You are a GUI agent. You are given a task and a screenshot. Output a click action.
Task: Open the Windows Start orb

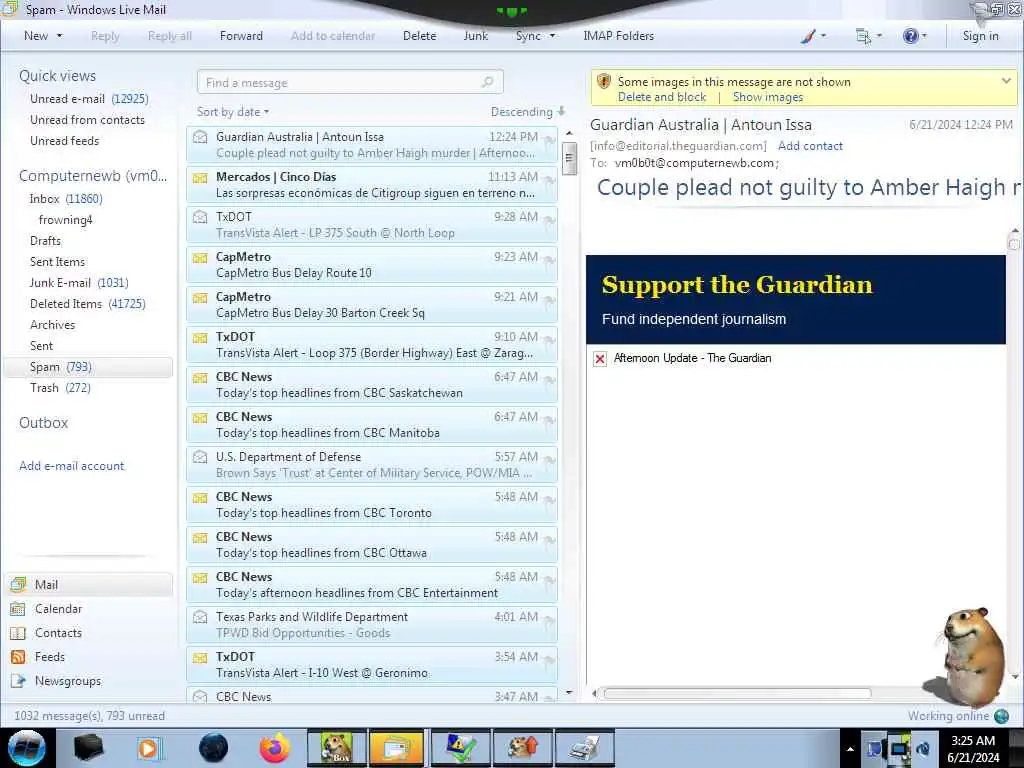click(26, 748)
